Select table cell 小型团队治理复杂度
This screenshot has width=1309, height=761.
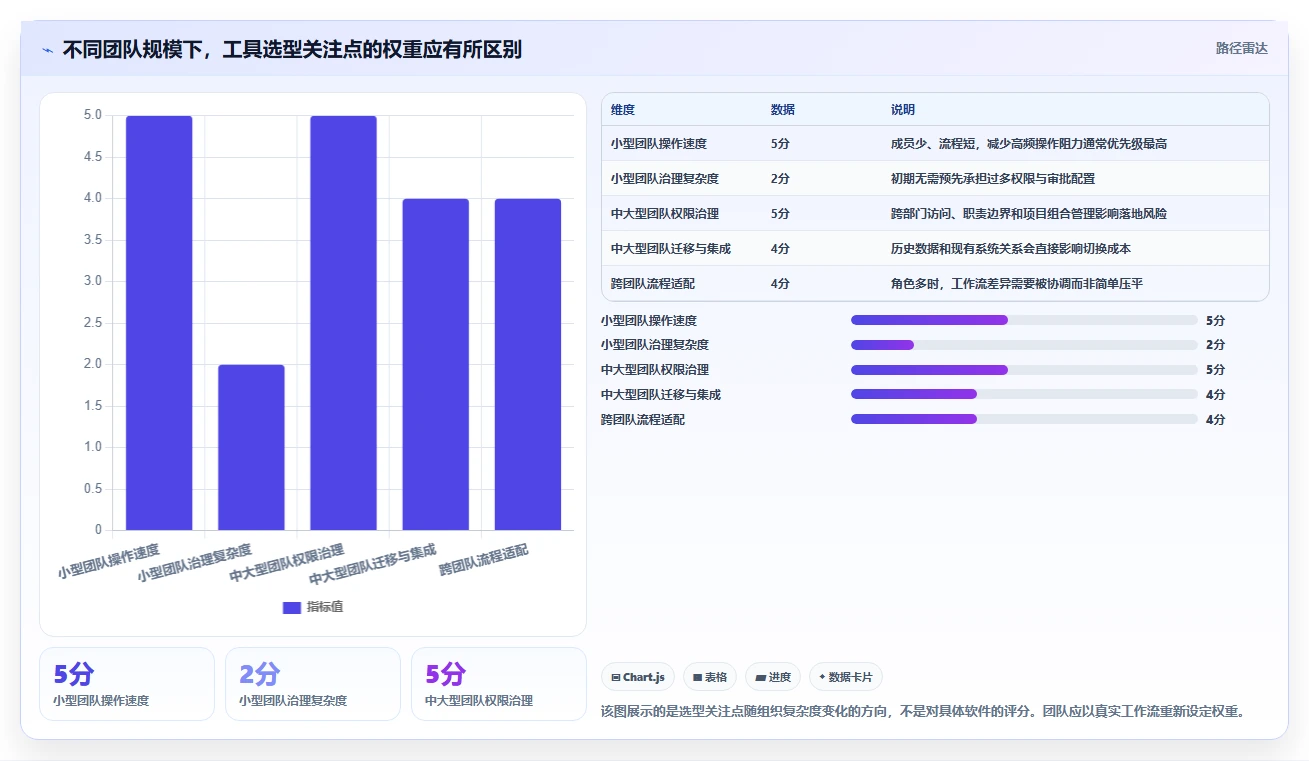click(x=665, y=179)
